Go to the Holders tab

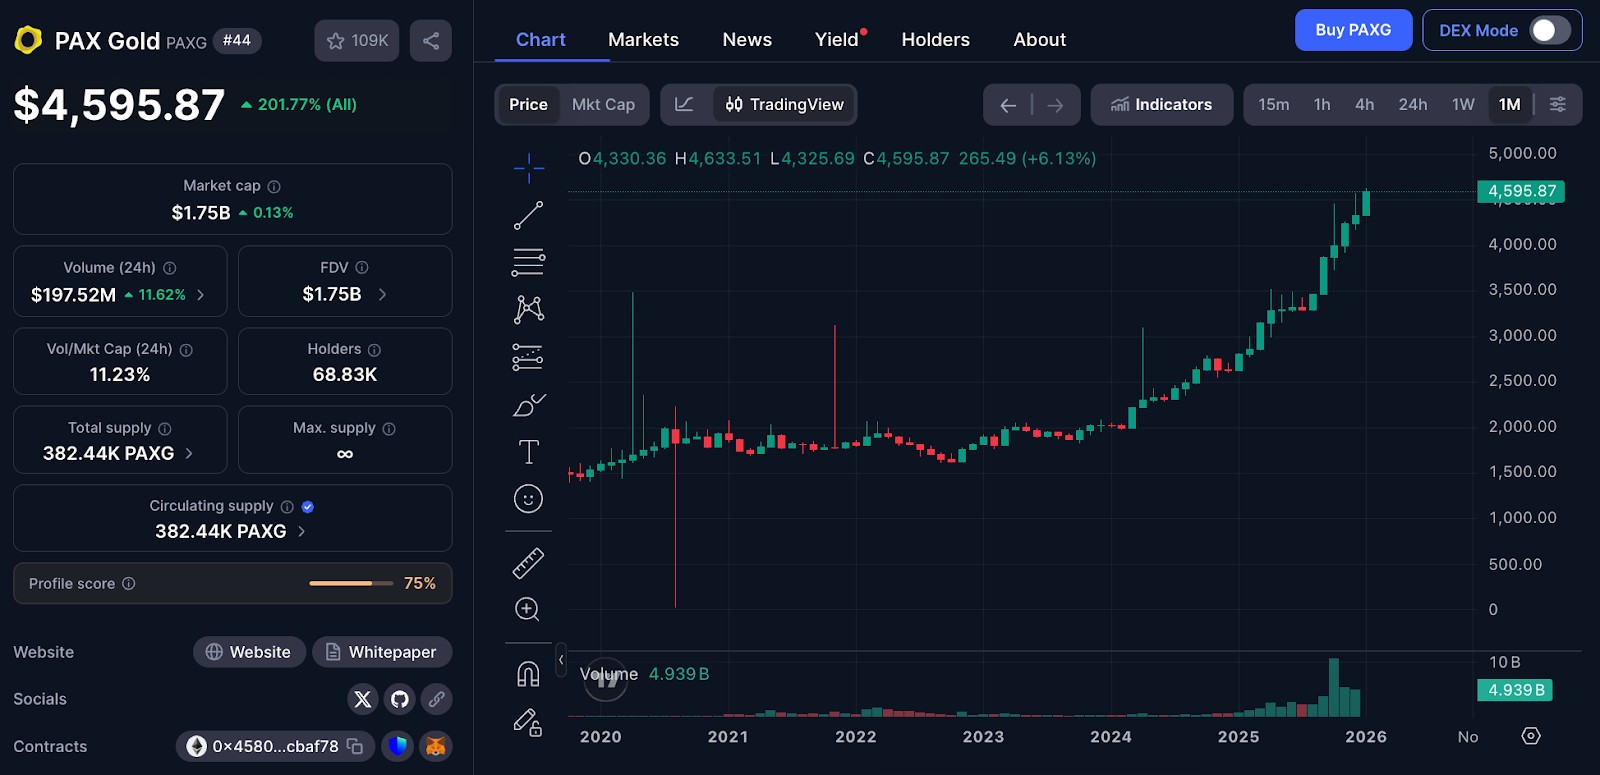935,40
